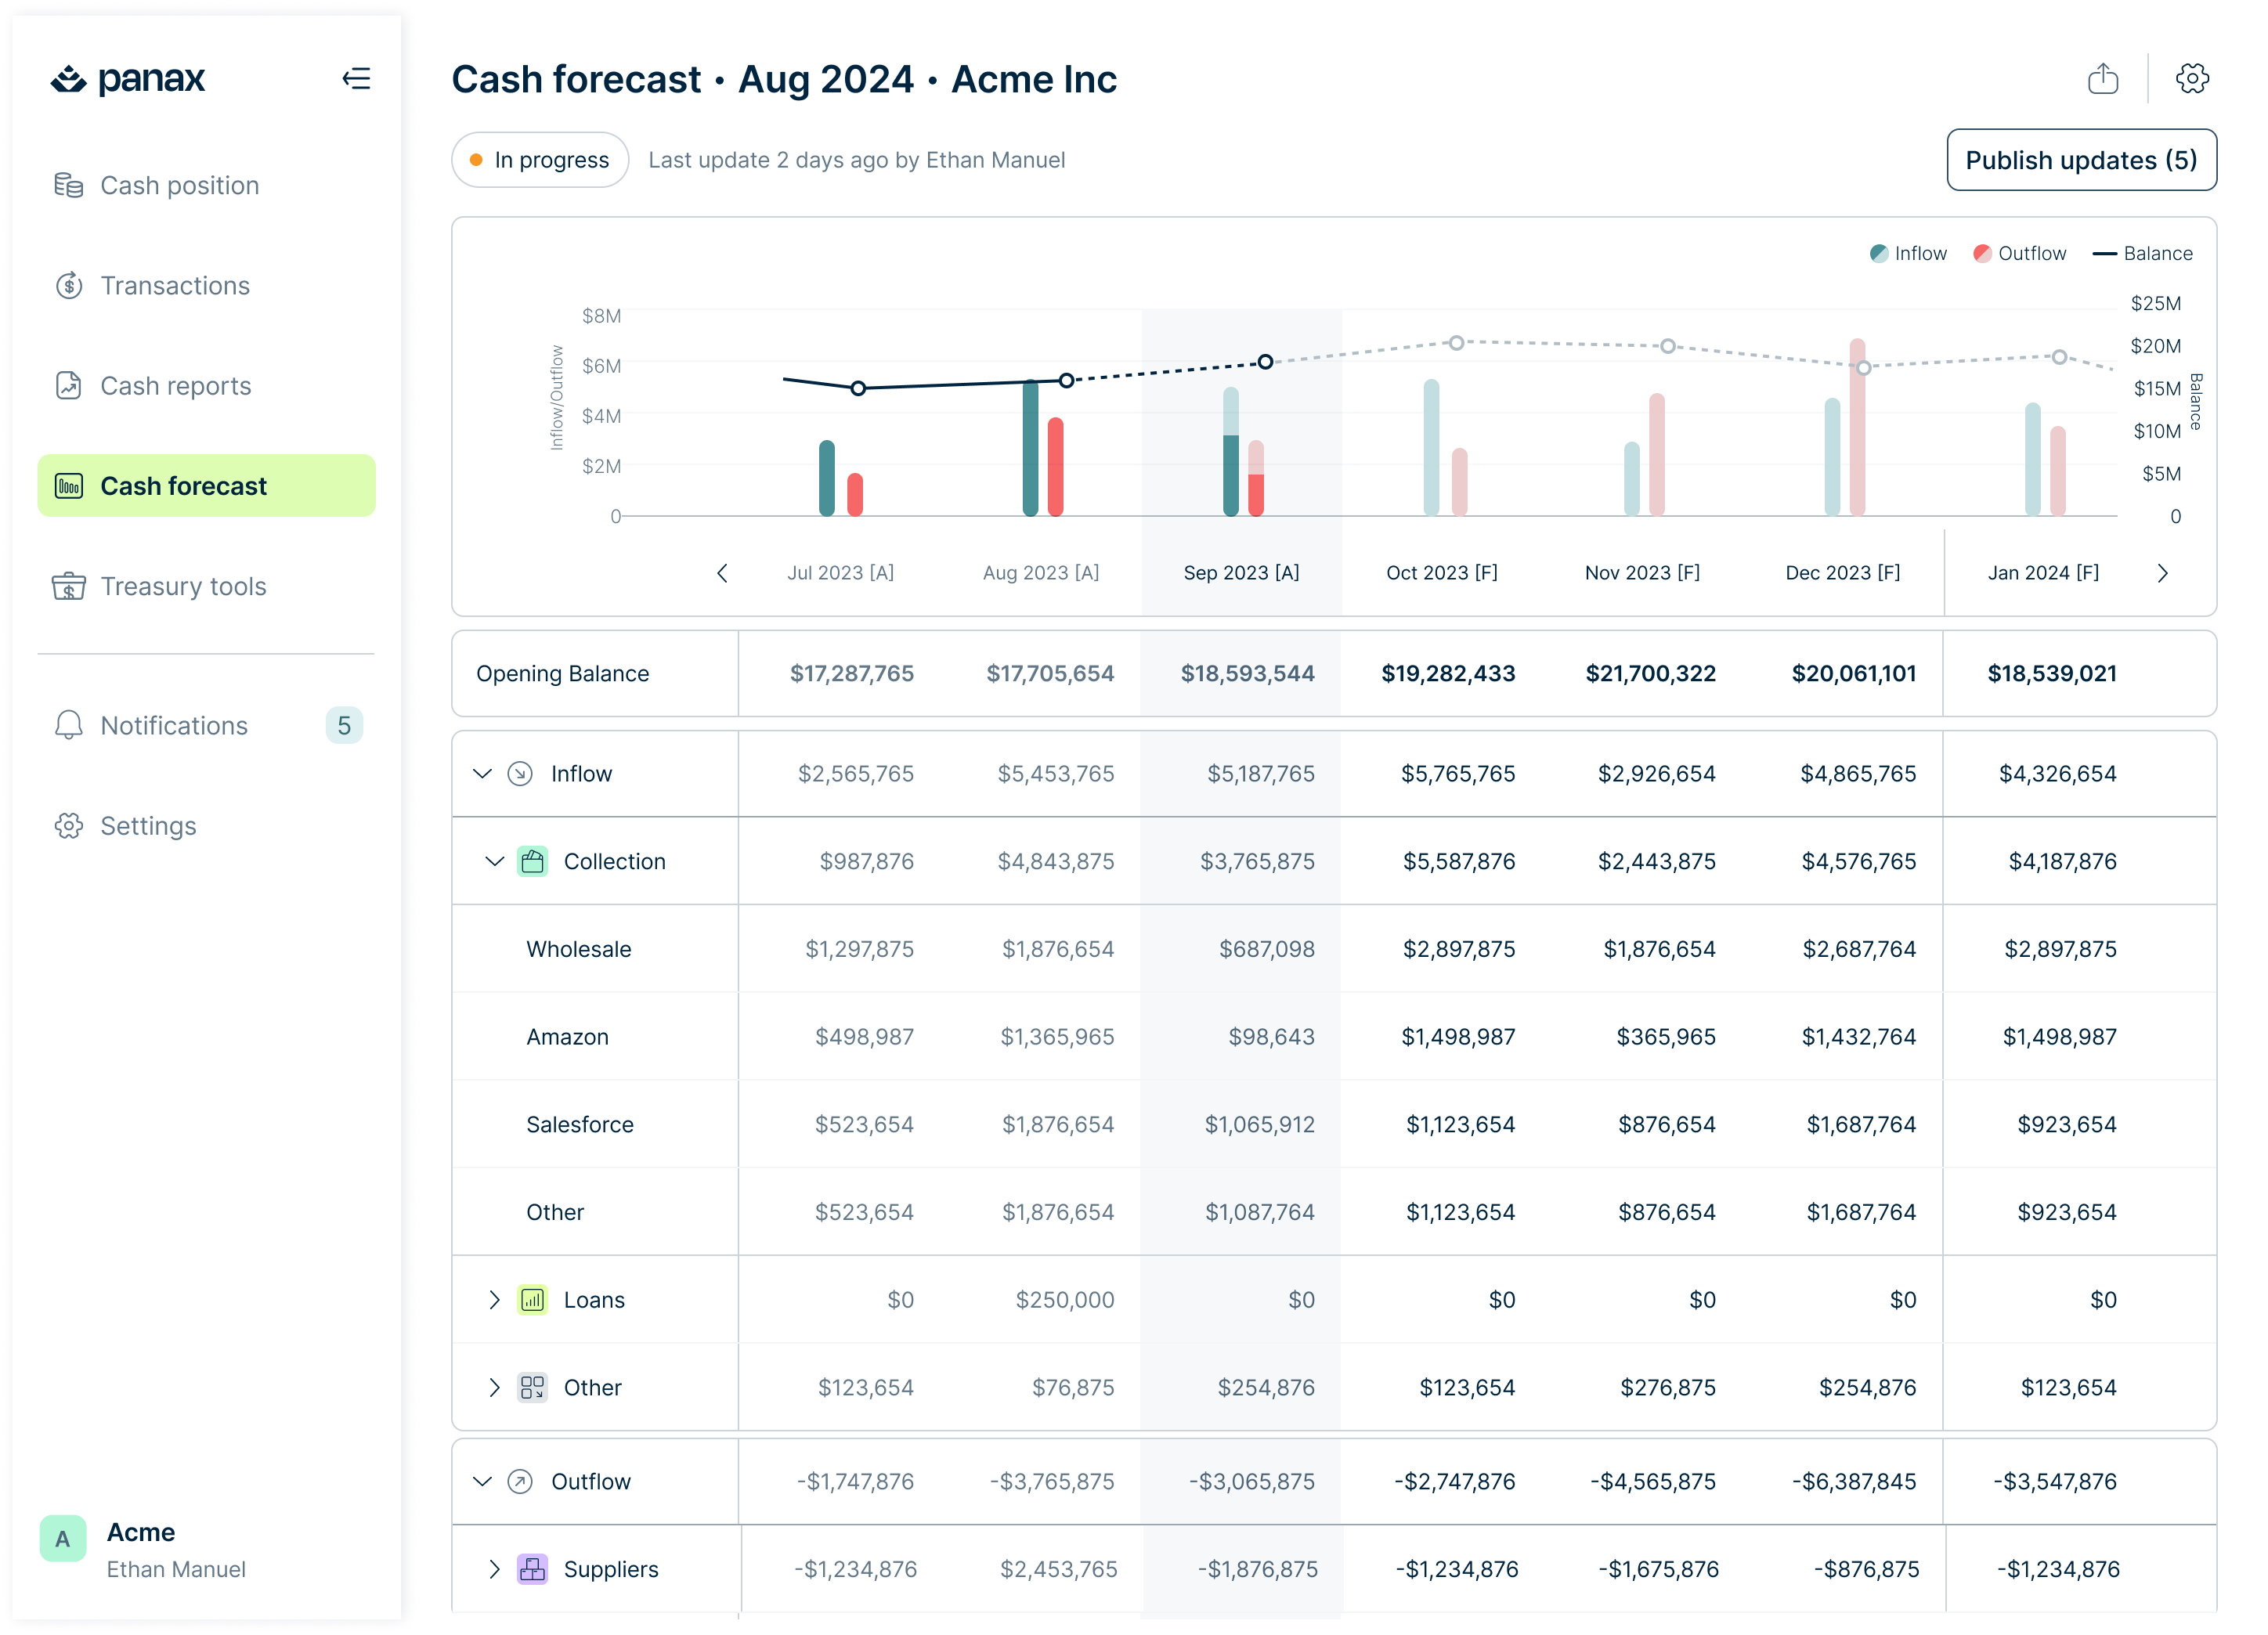Click the Loans chart icon in the table
This screenshot has height=1635, width=2268.
[x=532, y=1299]
